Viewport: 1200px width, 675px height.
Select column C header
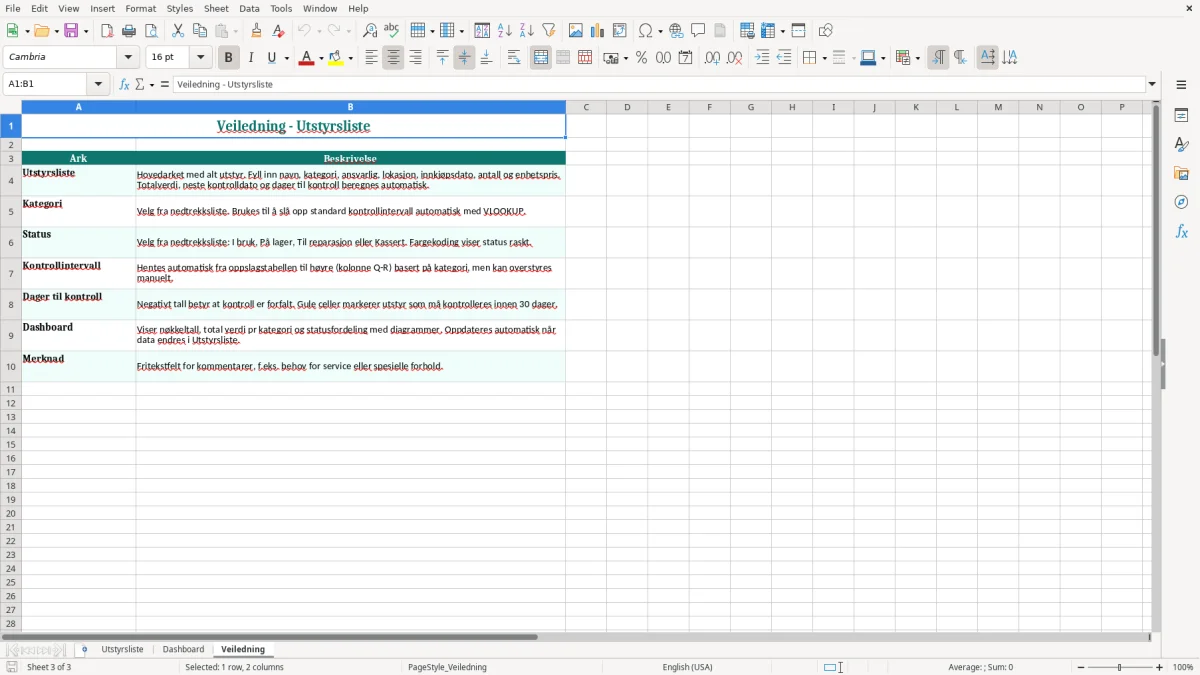(x=586, y=107)
